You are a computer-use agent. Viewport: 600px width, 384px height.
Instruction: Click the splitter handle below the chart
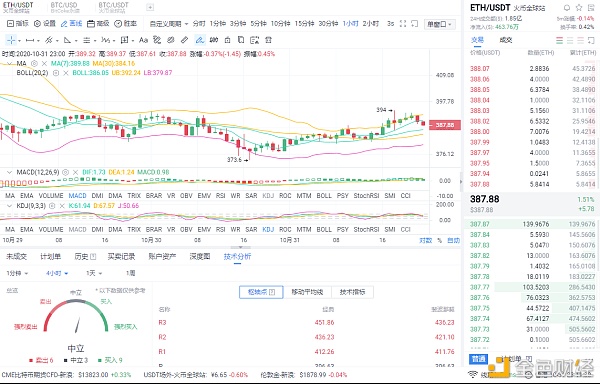point(240,247)
